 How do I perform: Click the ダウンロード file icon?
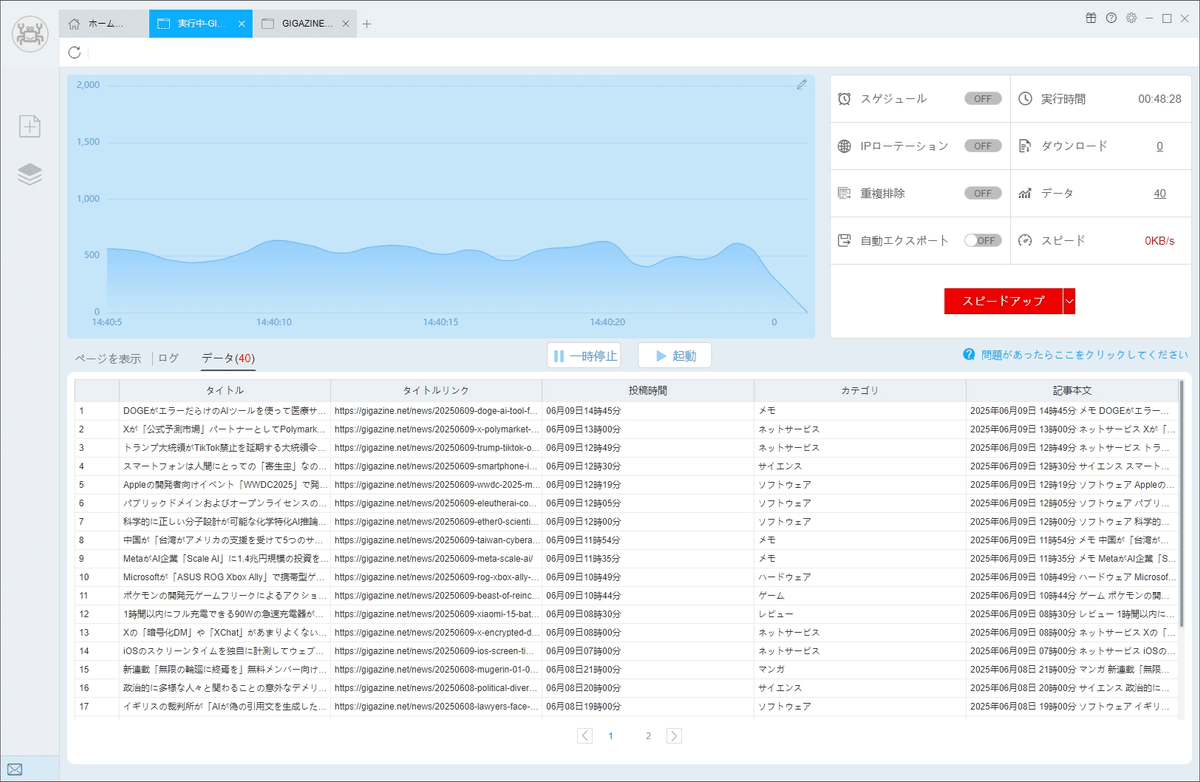1025,146
